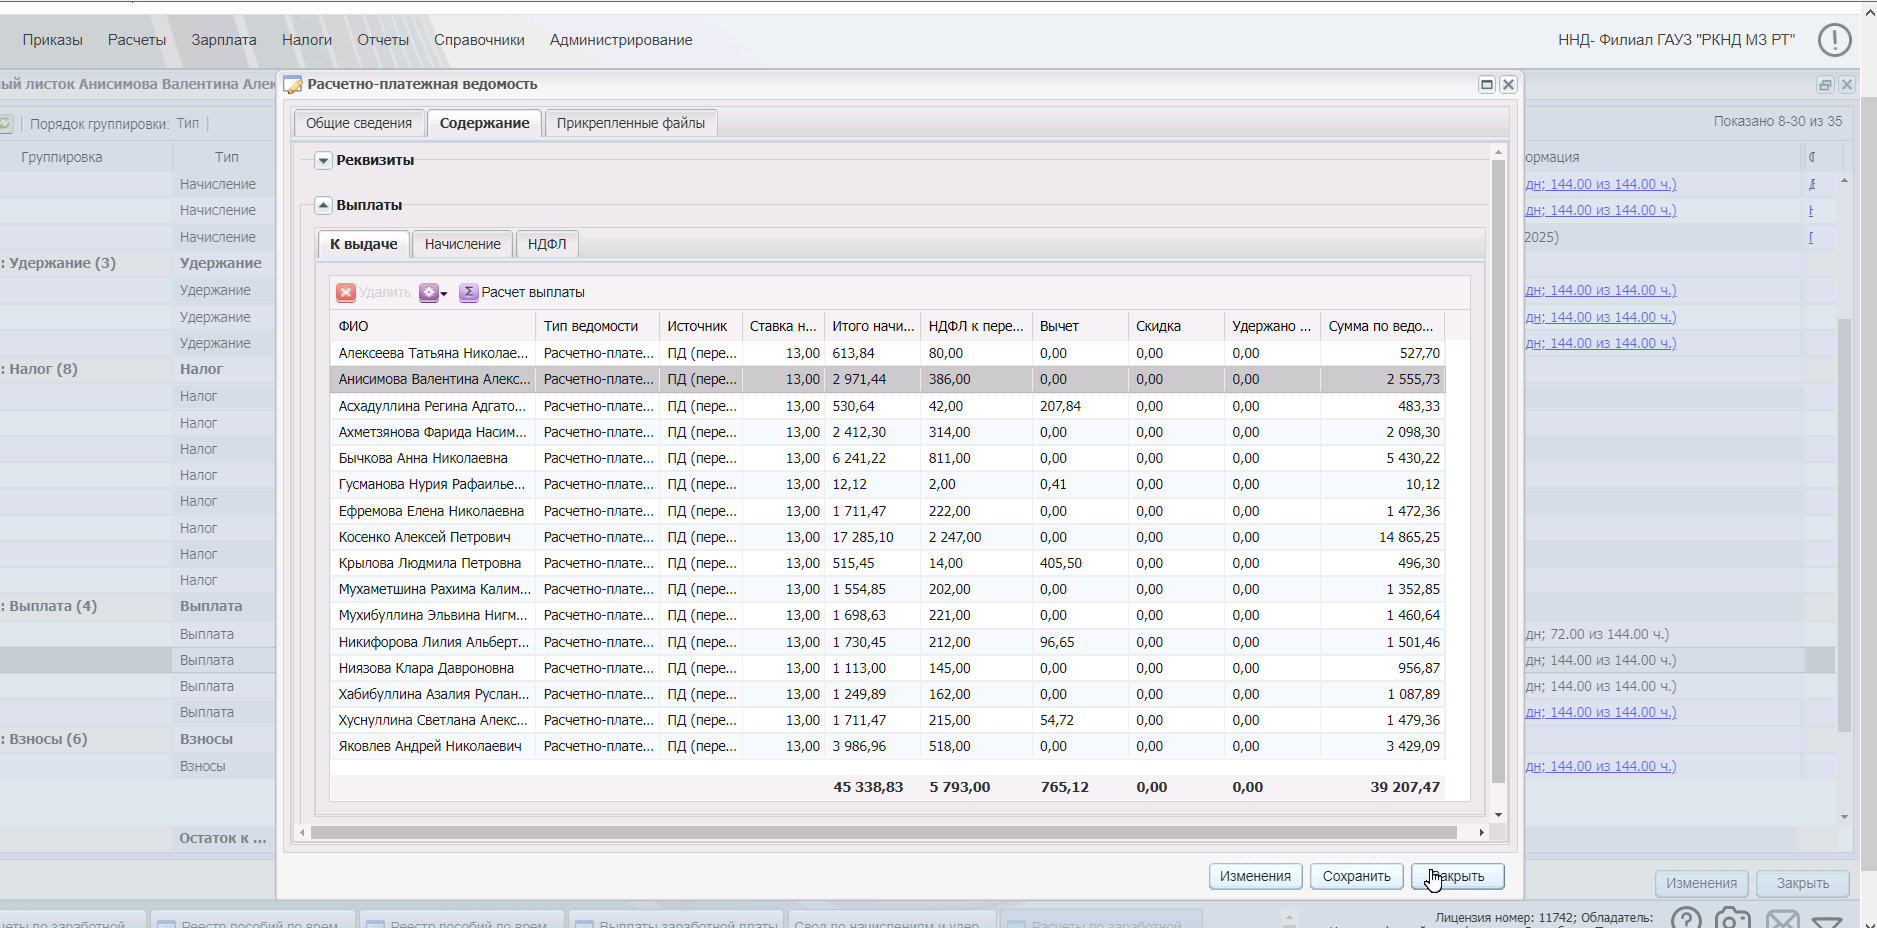Viewport: 1877px width, 928px height.
Task: Sort by the ФИО column header
Action: tap(432, 326)
